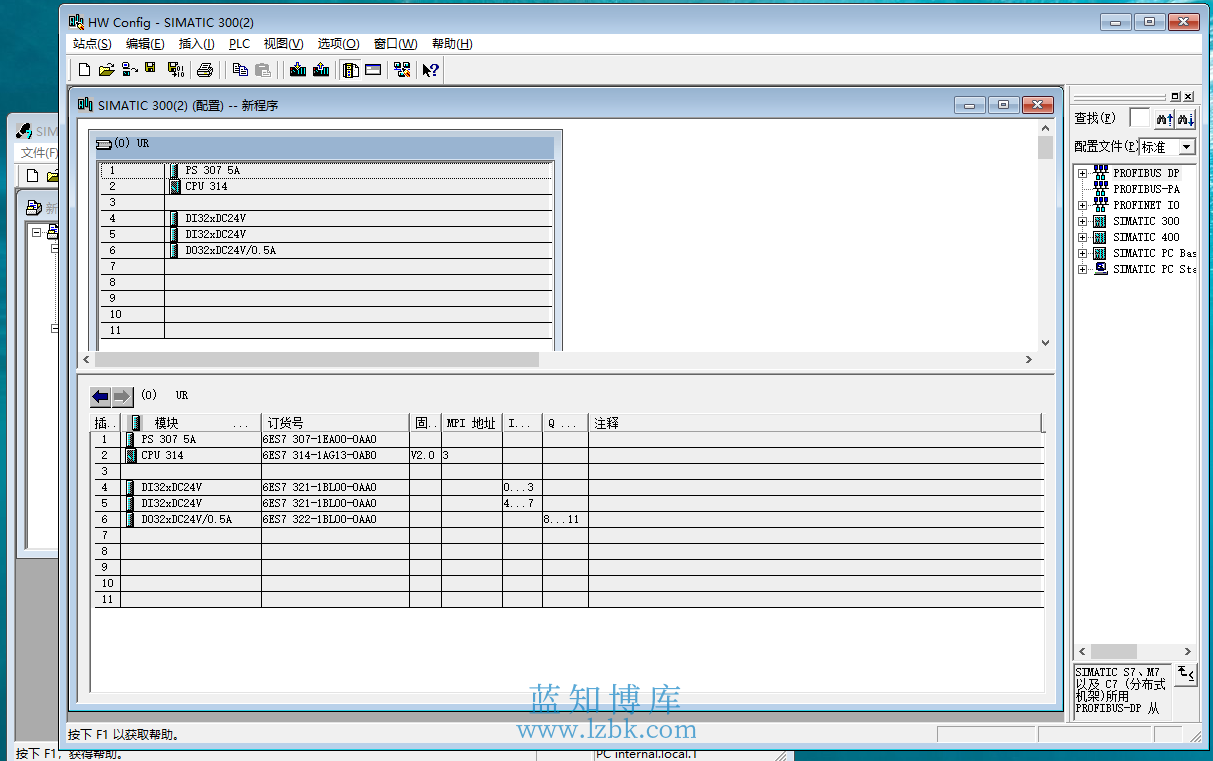Click the 订货号 column header
The height and width of the screenshot is (761, 1213).
pos(335,423)
